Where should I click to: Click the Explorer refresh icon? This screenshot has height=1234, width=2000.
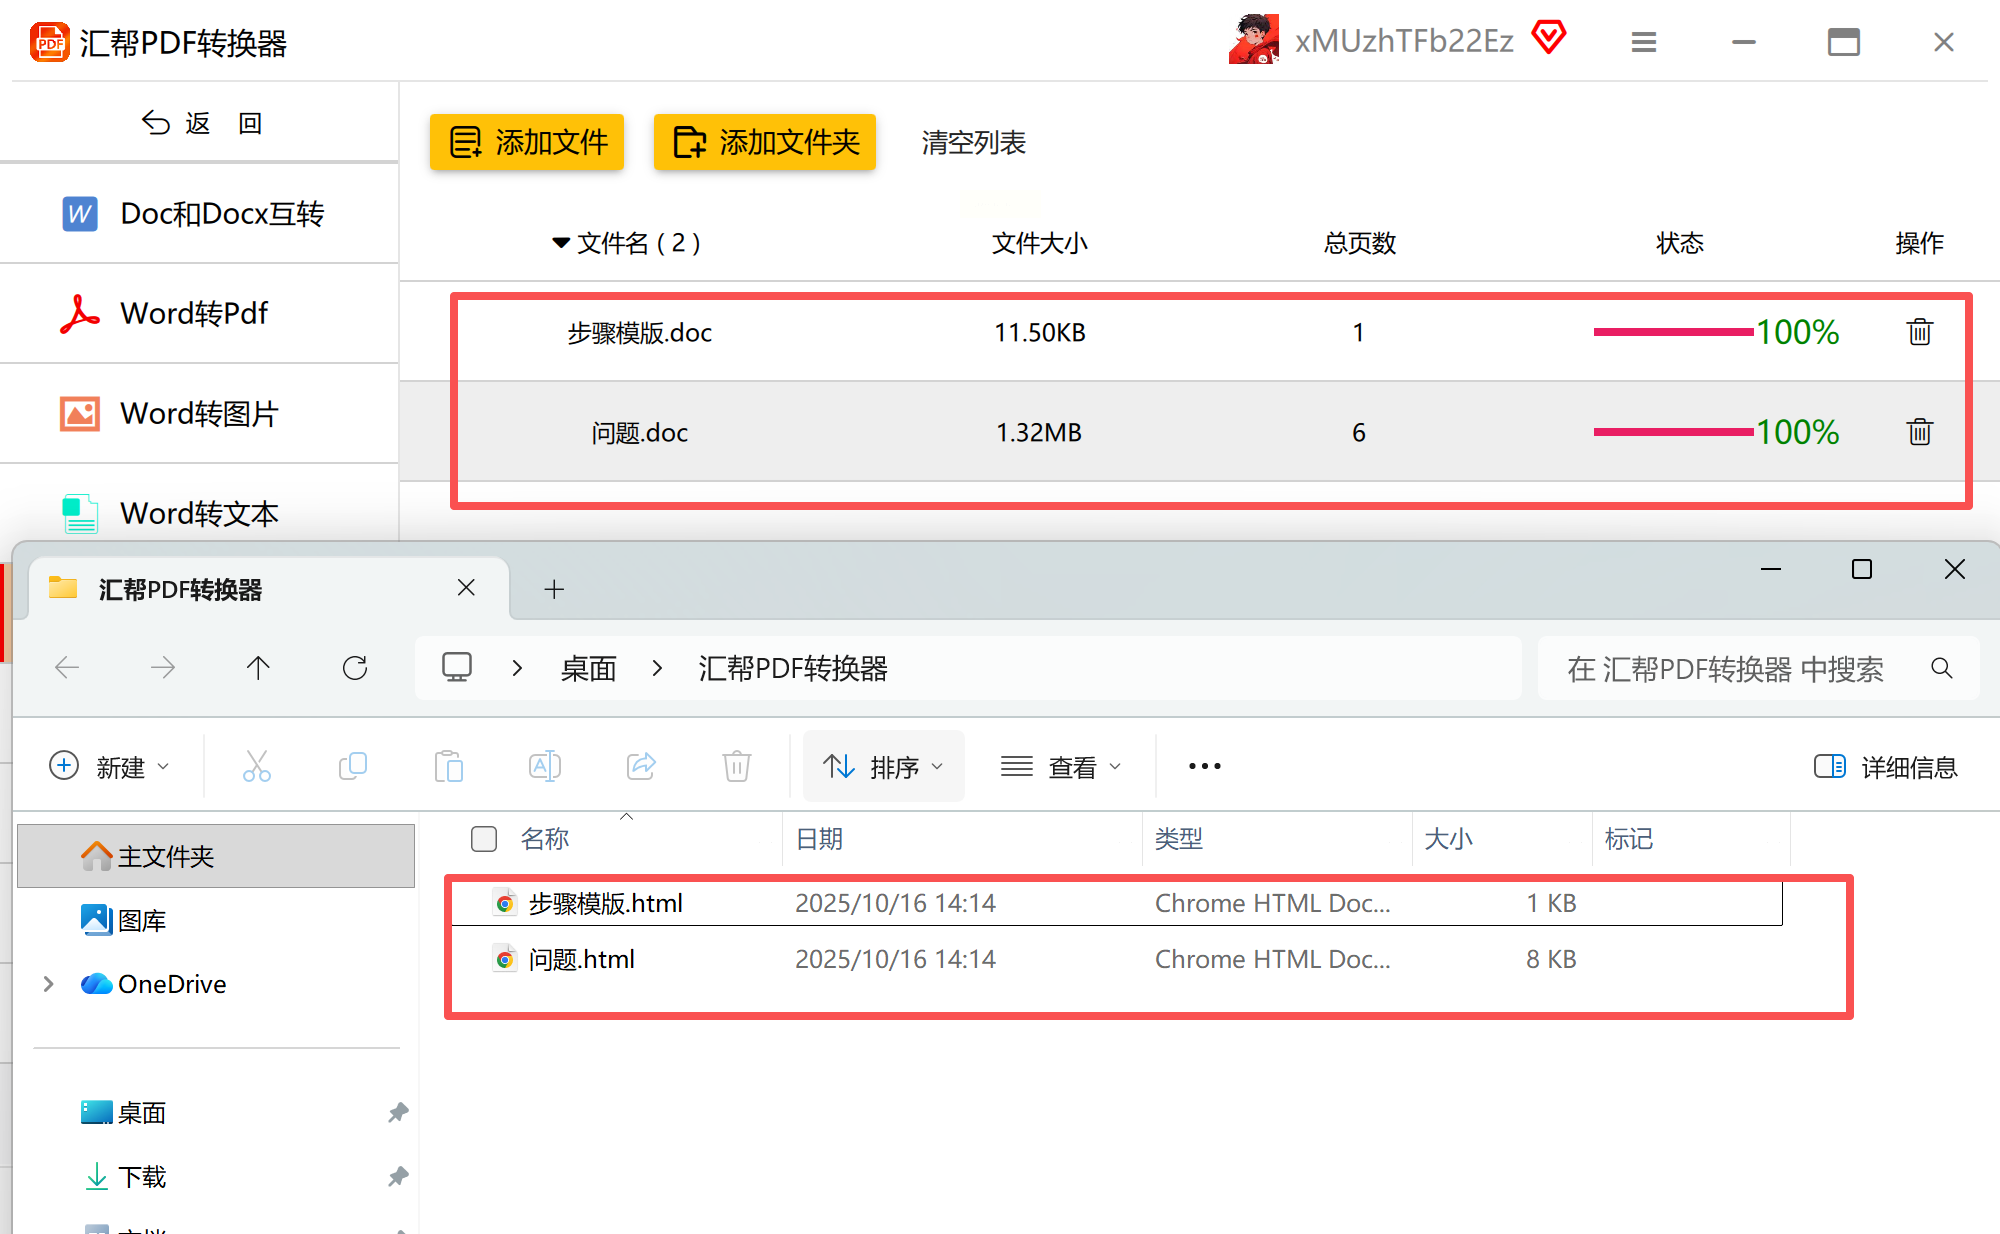[x=355, y=668]
